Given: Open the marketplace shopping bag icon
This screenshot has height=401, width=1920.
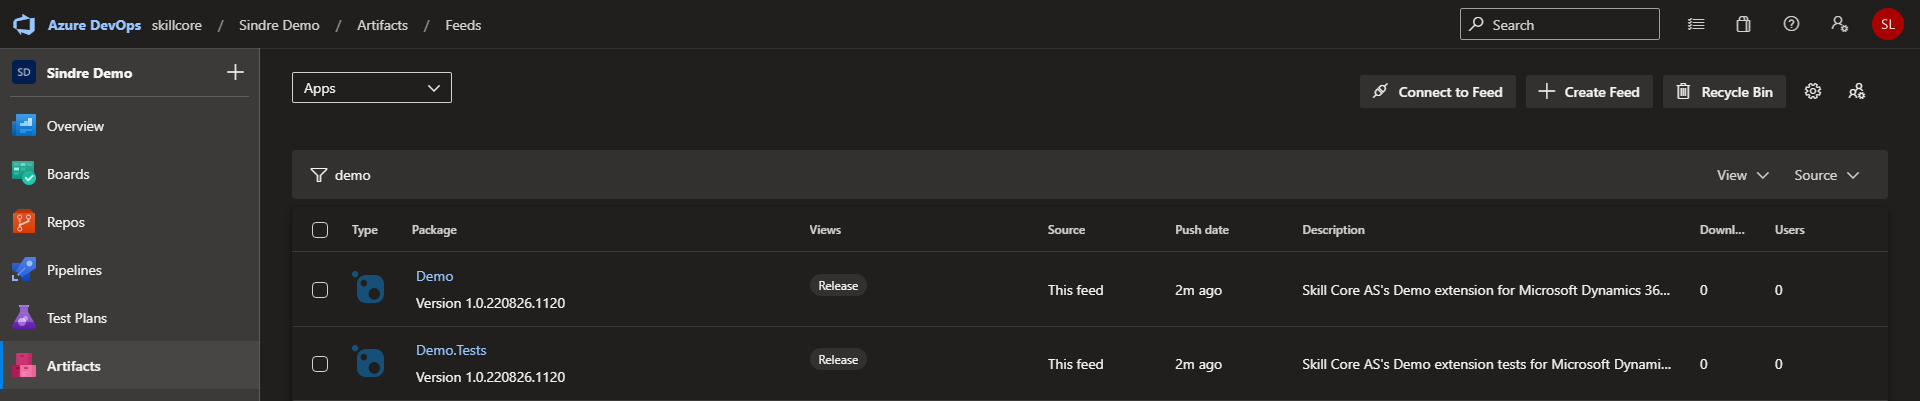Looking at the screenshot, I should [x=1743, y=24].
